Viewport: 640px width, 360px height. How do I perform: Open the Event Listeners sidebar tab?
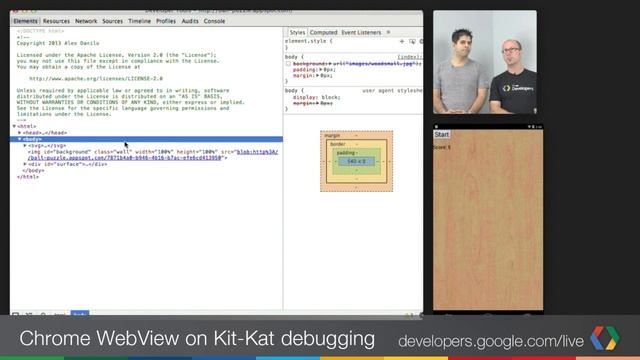[361, 32]
